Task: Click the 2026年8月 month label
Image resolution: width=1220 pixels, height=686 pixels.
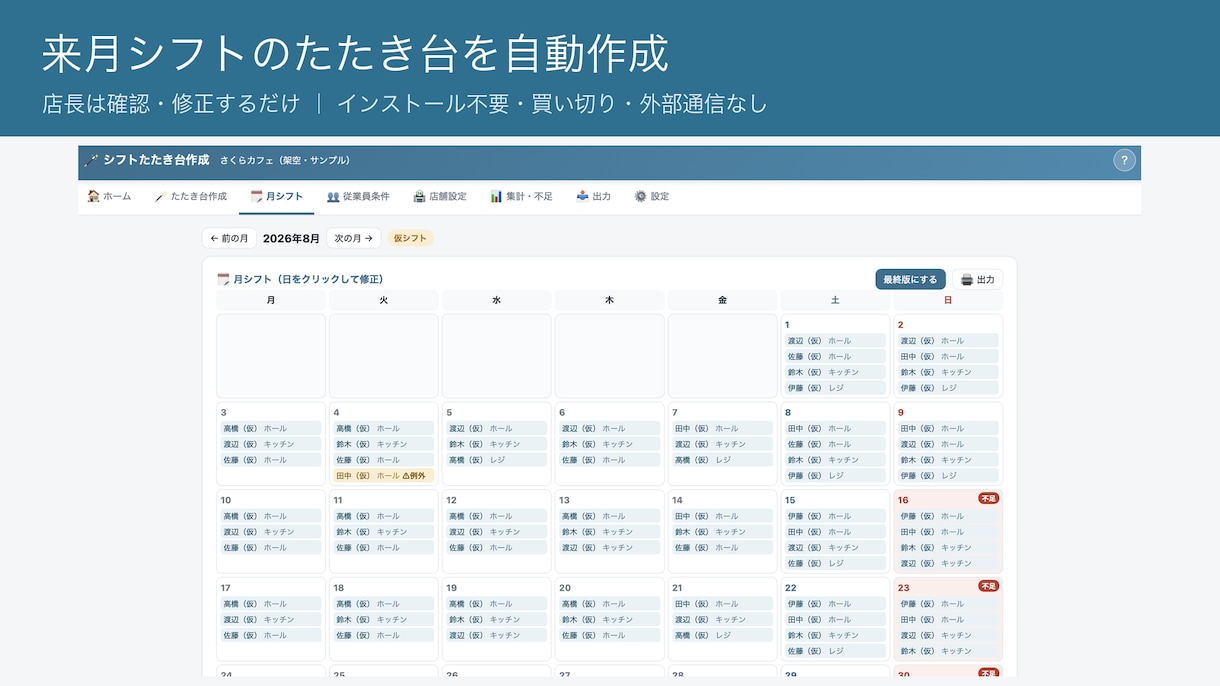Action: click(x=291, y=238)
